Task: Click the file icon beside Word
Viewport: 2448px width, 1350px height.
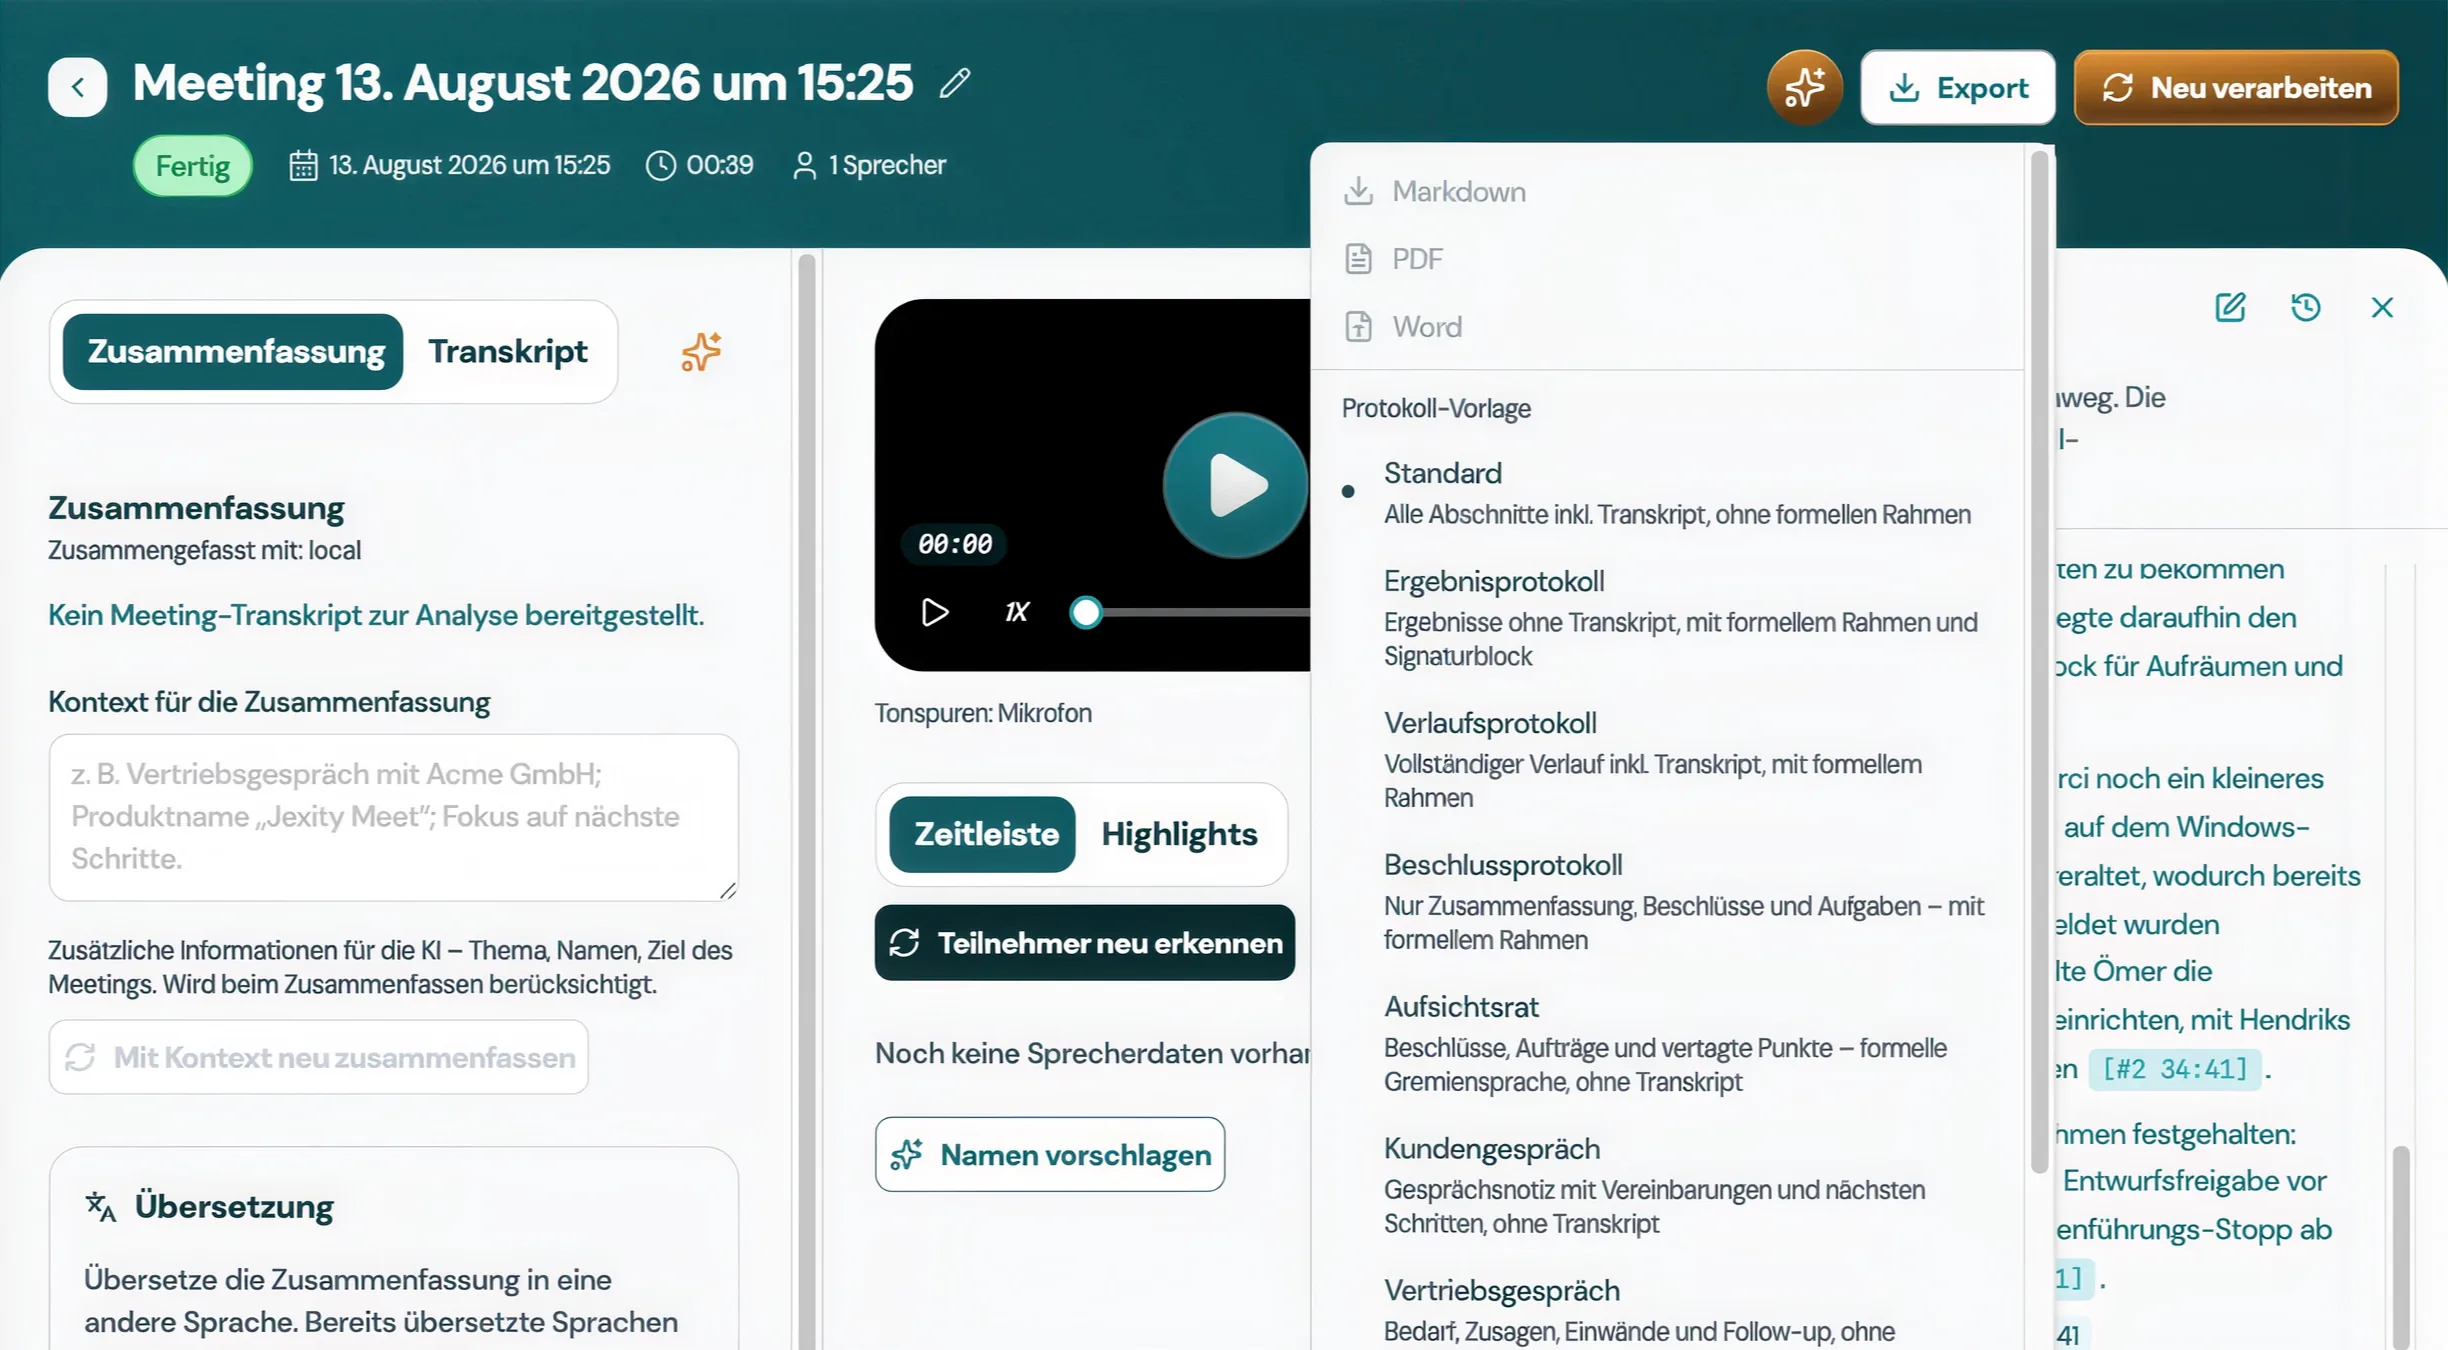Action: click(x=1358, y=327)
